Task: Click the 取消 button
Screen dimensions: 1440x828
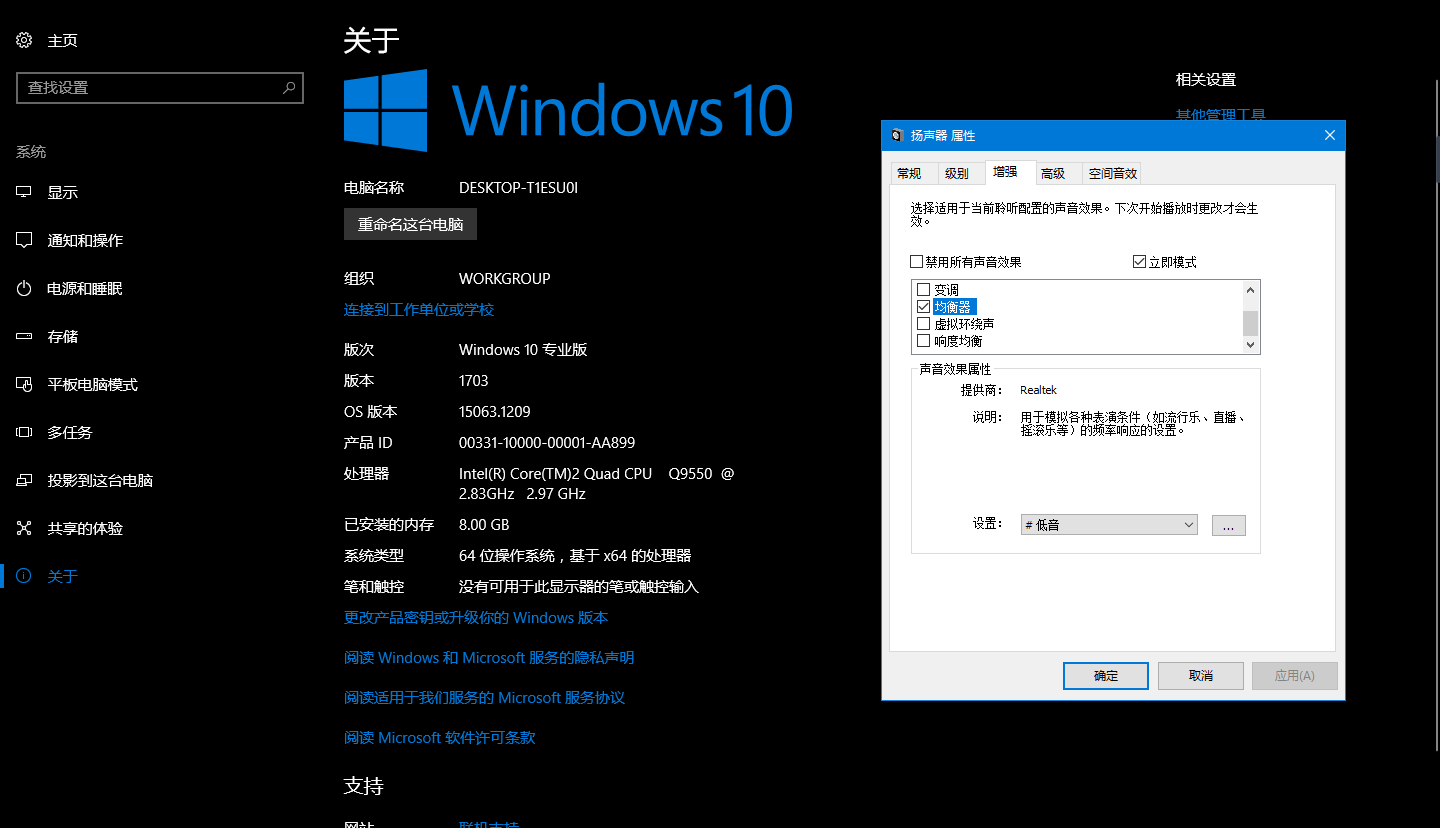Action: click(x=1201, y=675)
